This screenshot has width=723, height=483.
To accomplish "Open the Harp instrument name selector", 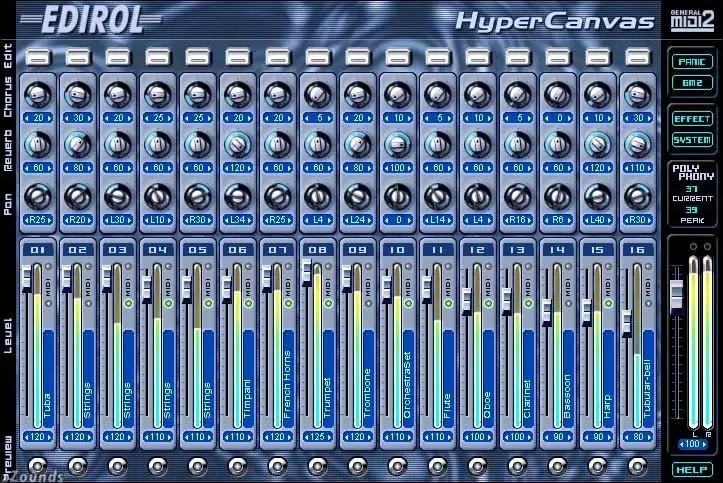I will (608, 378).
